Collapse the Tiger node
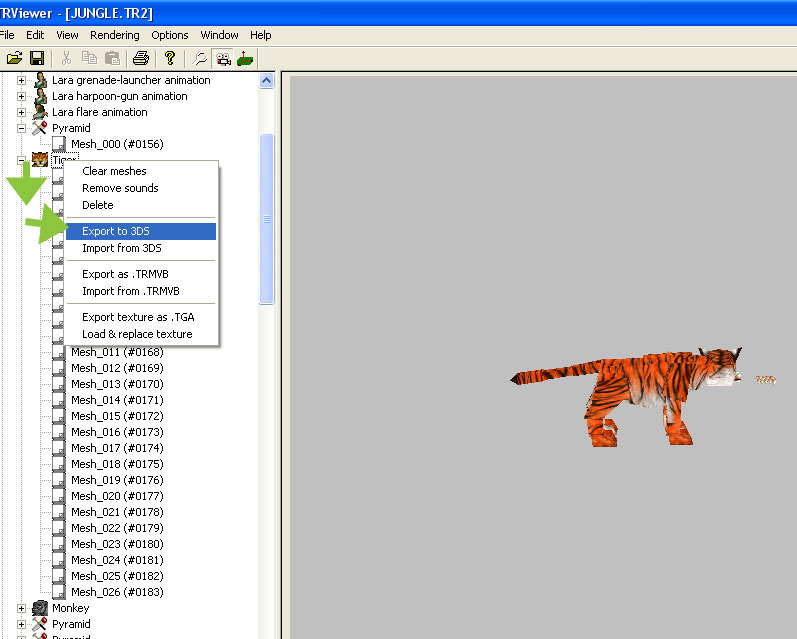The width and height of the screenshot is (797, 639). [x=21, y=160]
